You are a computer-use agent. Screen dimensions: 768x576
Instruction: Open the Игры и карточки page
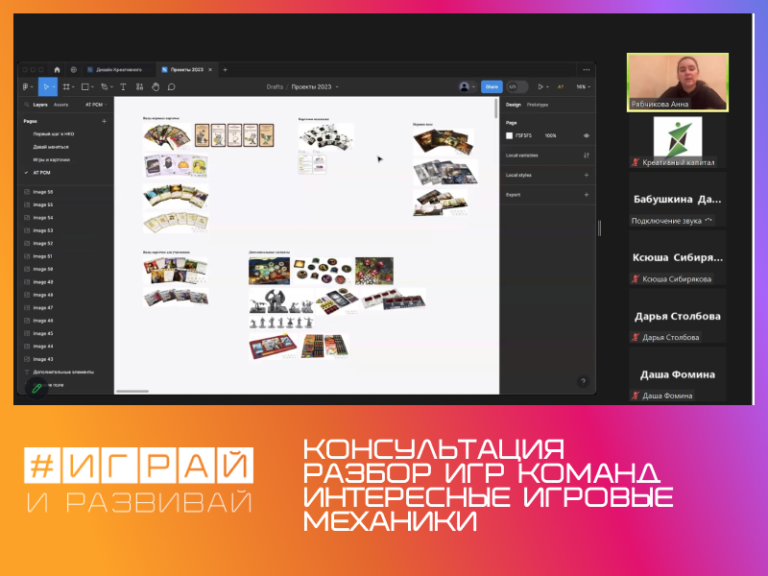click(x=51, y=160)
